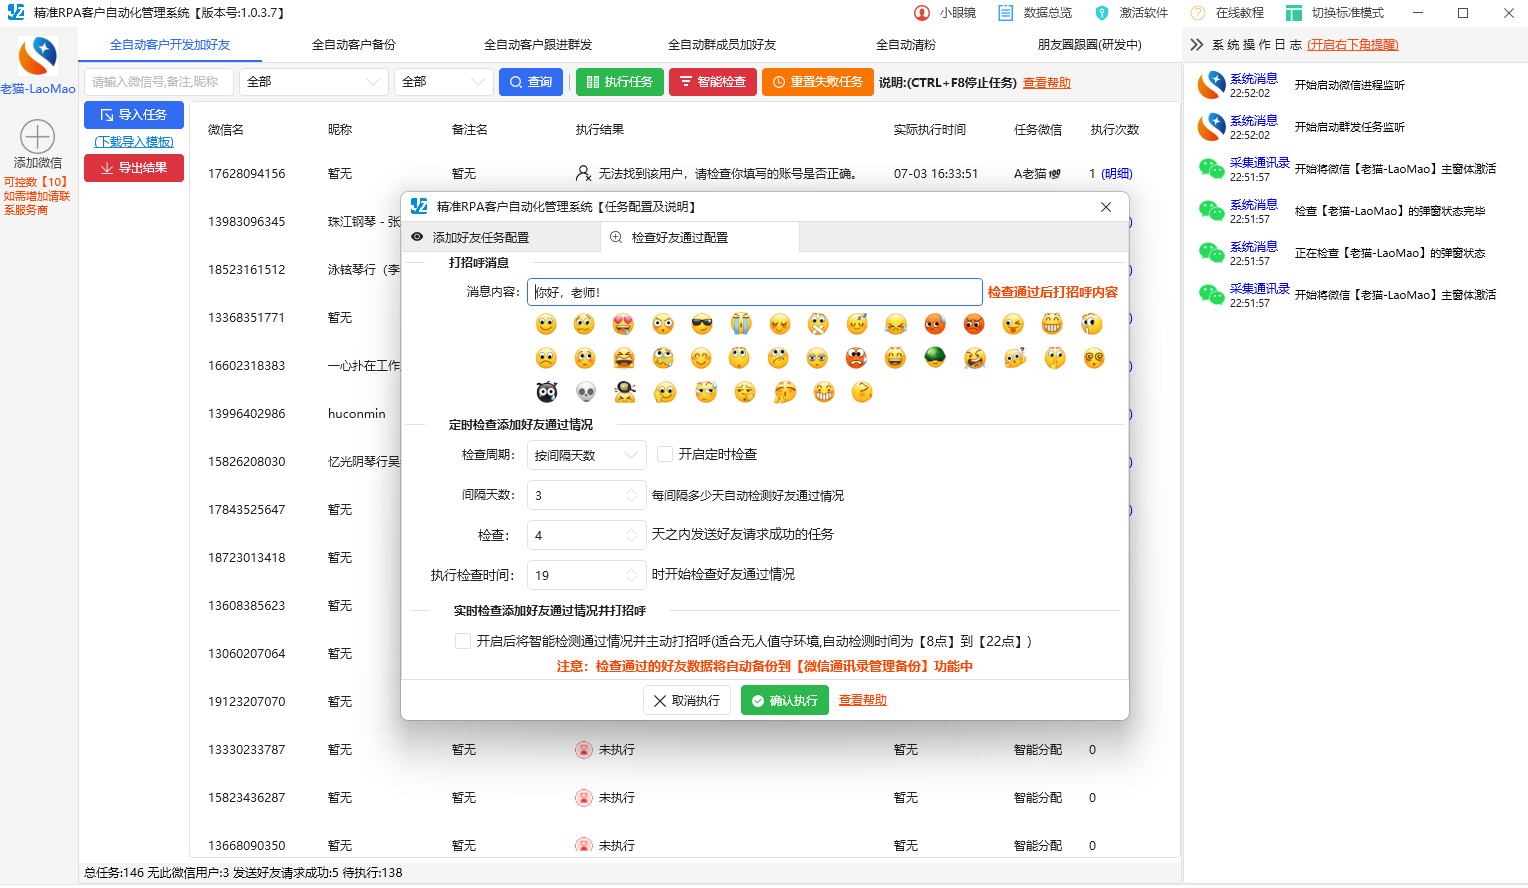Open the 全自动客户备份 tab

(354, 45)
